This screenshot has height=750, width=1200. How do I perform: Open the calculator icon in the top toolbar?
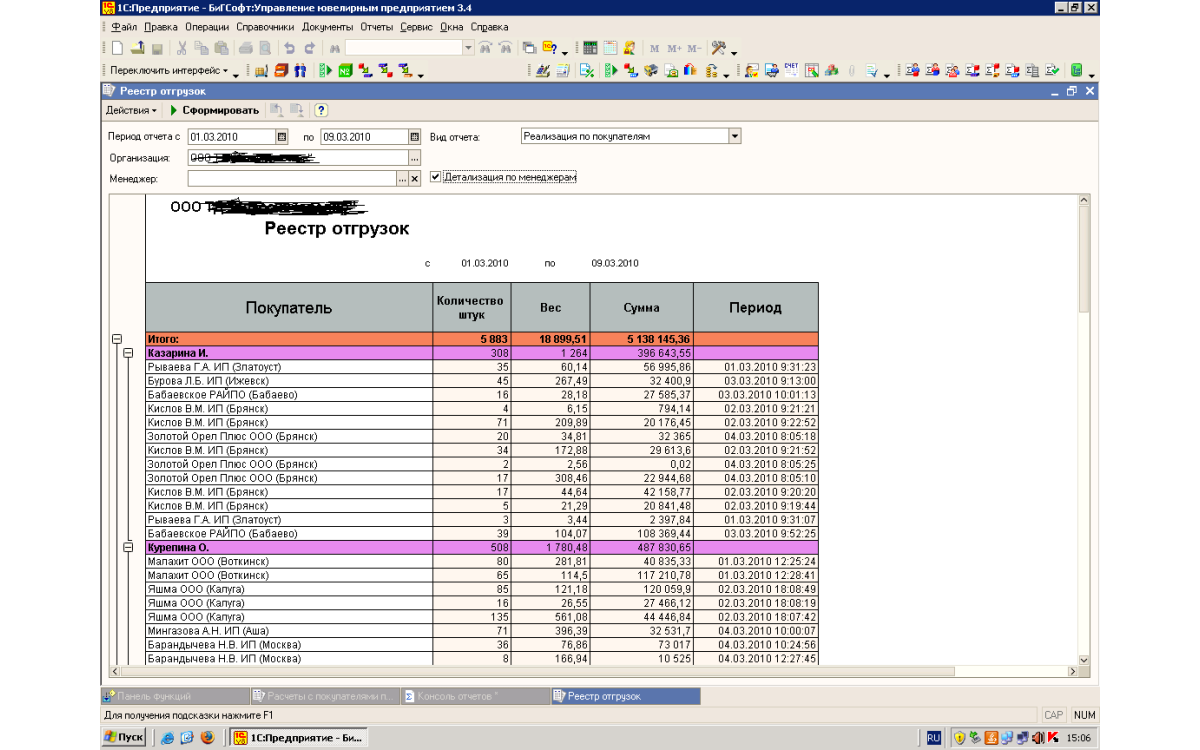pos(590,48)
